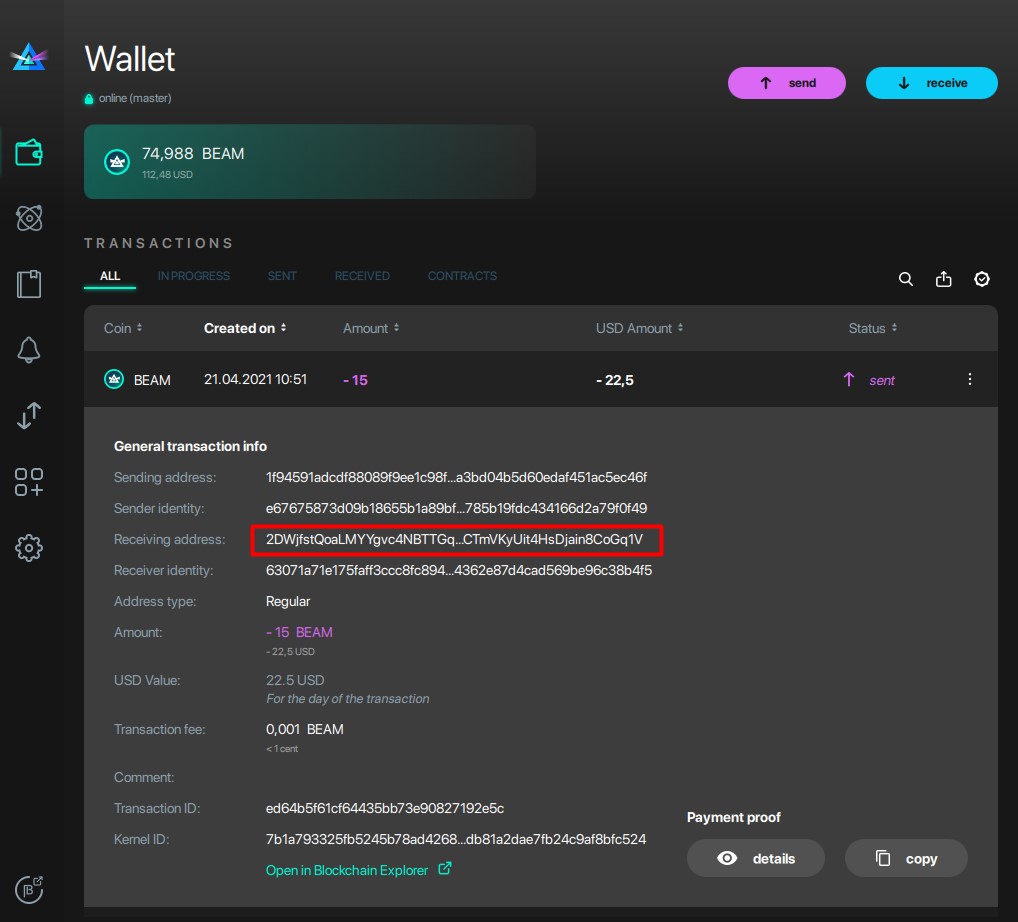This screenshot has width=1018, height=922.
Task: Open the Wallet section in the sidebar
Action: click(x=30, y=152)
